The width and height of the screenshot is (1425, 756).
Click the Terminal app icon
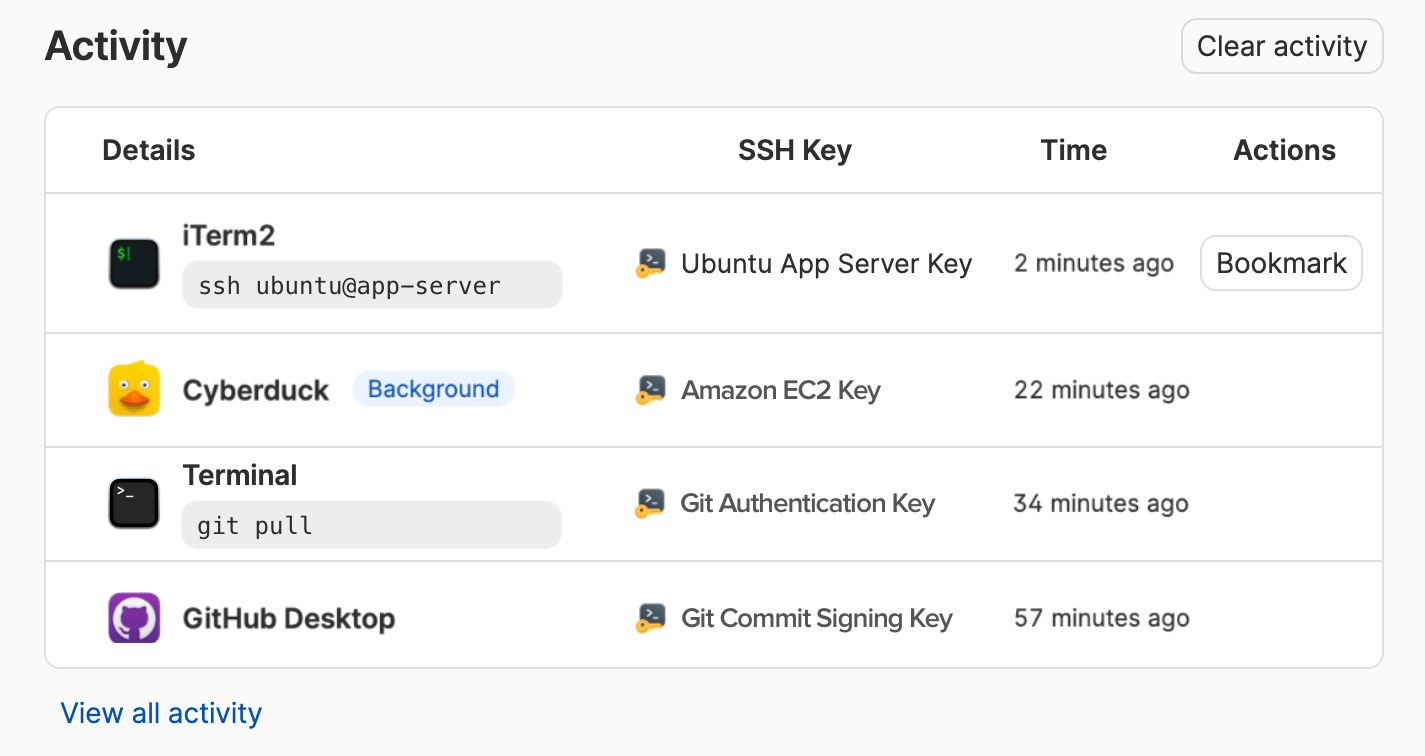point(134,504)
